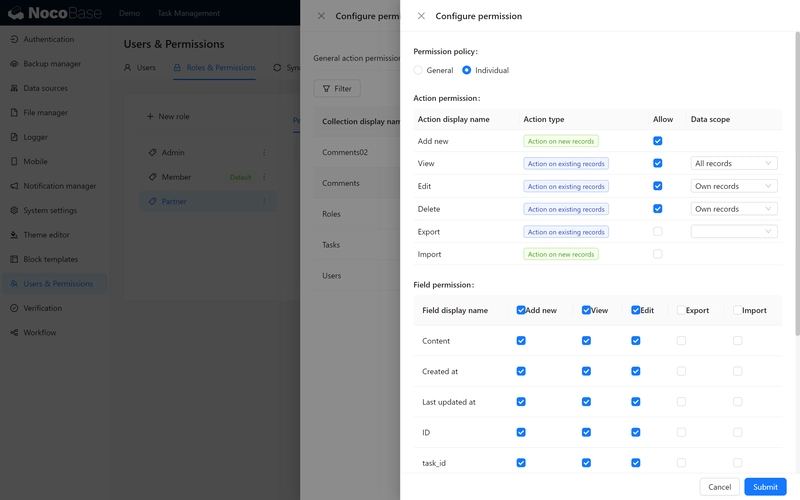Image resolution: width=800 pixels, height=500 pixels.
Task: Check Allow for Export action
Action: point(658,232)
